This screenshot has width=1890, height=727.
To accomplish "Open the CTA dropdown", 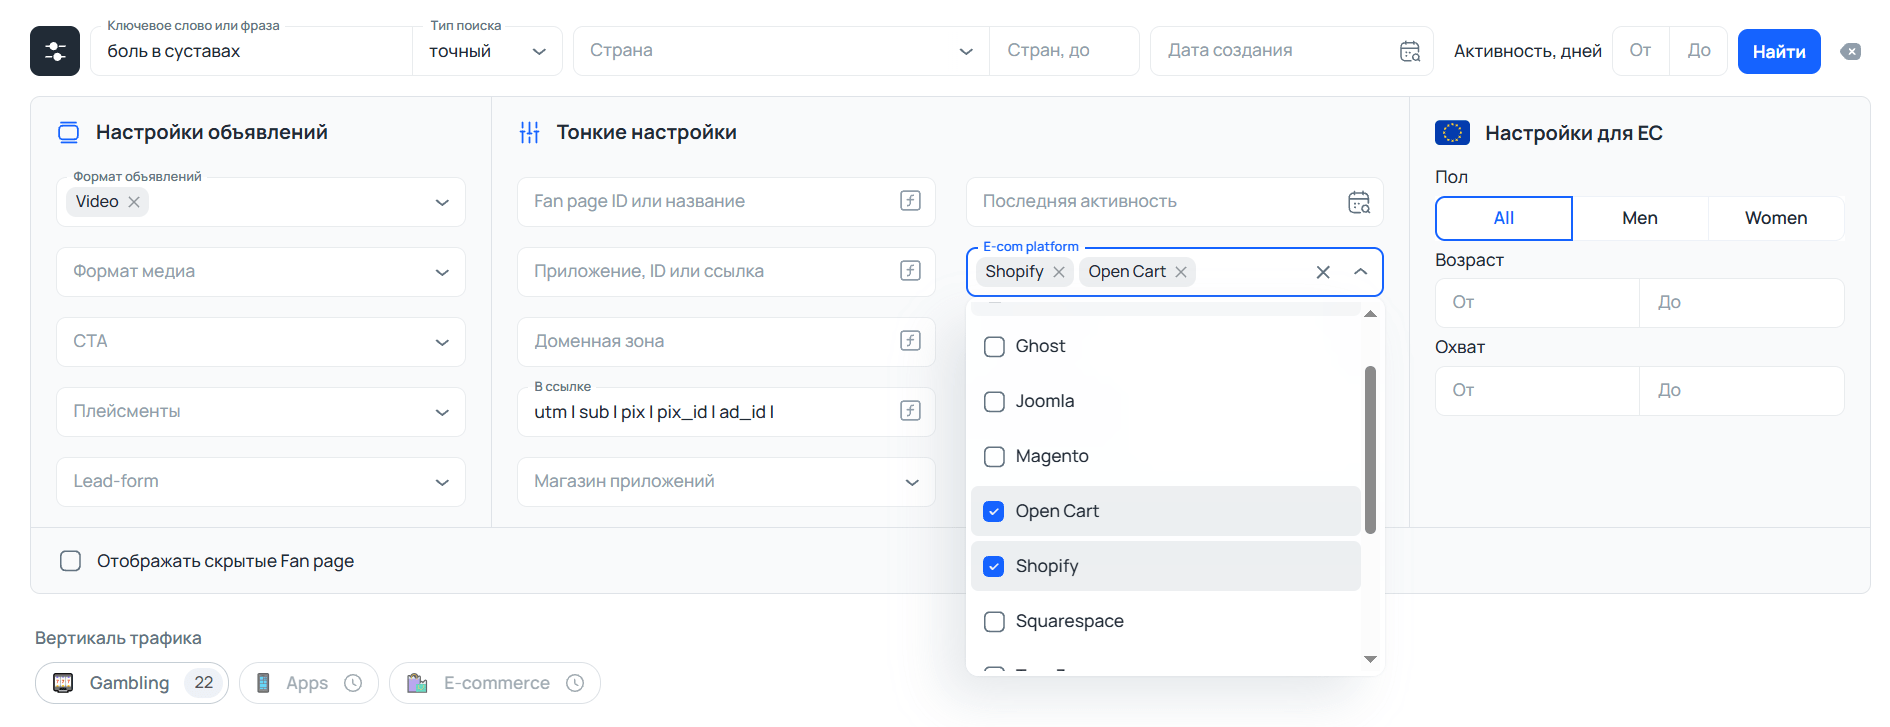I will click(261, 342).
